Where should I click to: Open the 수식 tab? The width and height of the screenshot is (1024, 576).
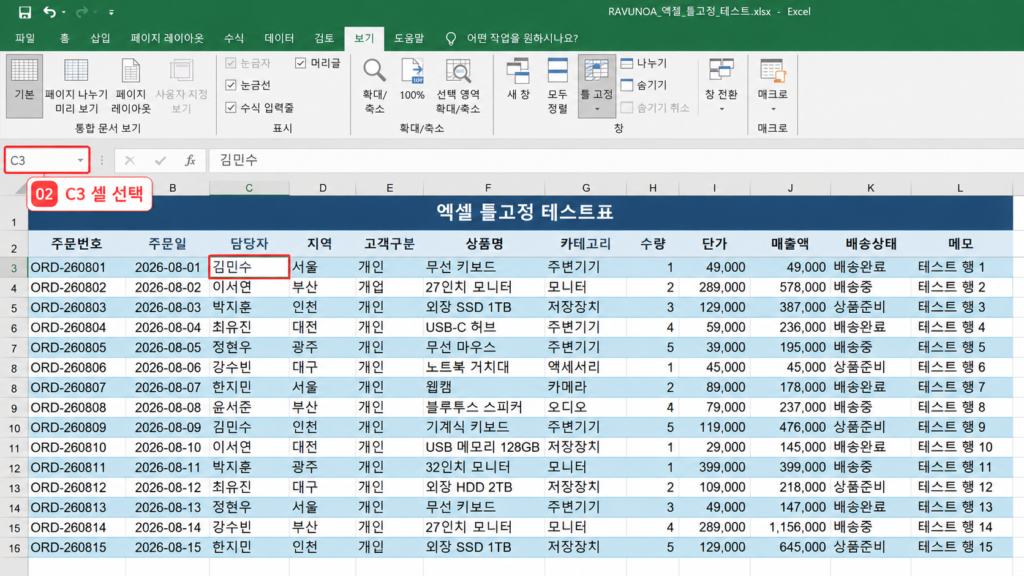click(234, 39)
